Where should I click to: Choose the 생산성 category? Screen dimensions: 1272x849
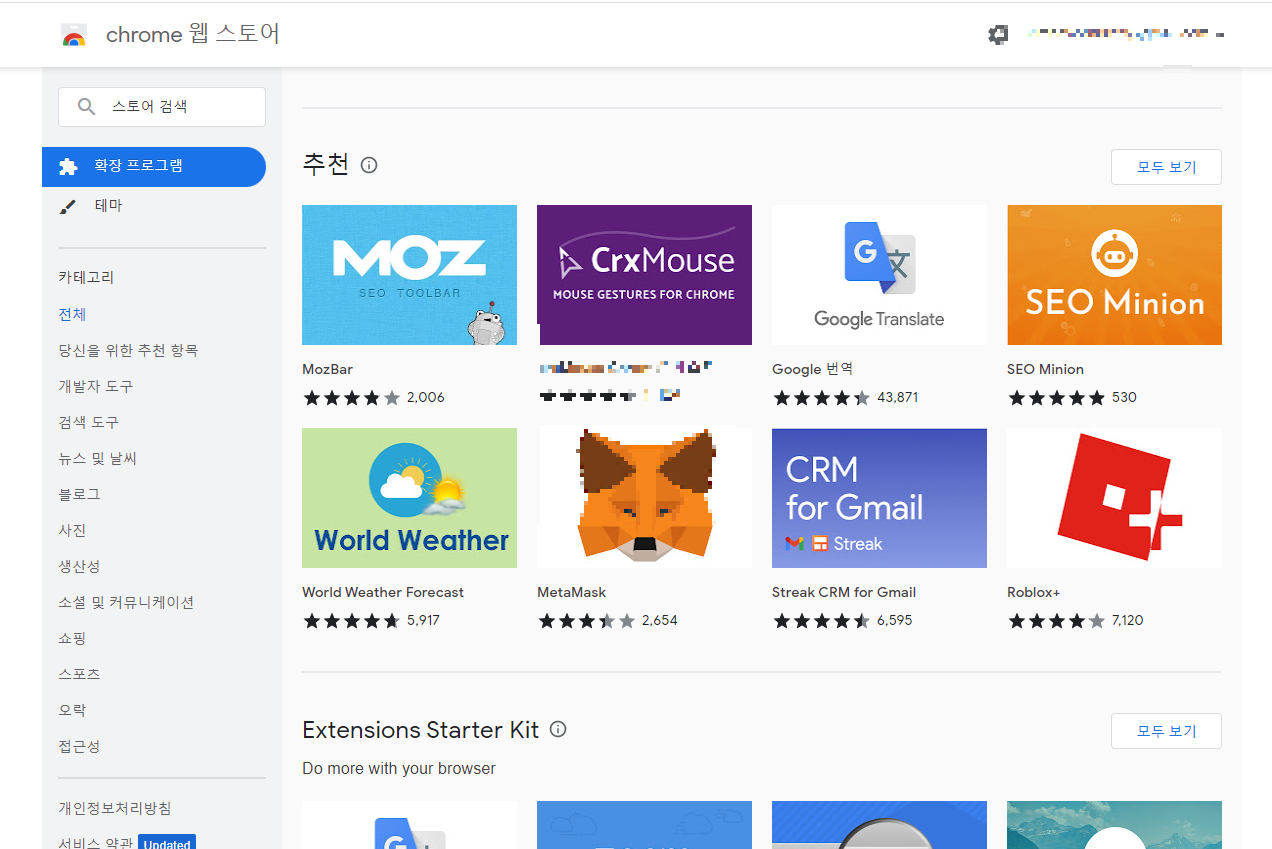click(x=79, y=566)
